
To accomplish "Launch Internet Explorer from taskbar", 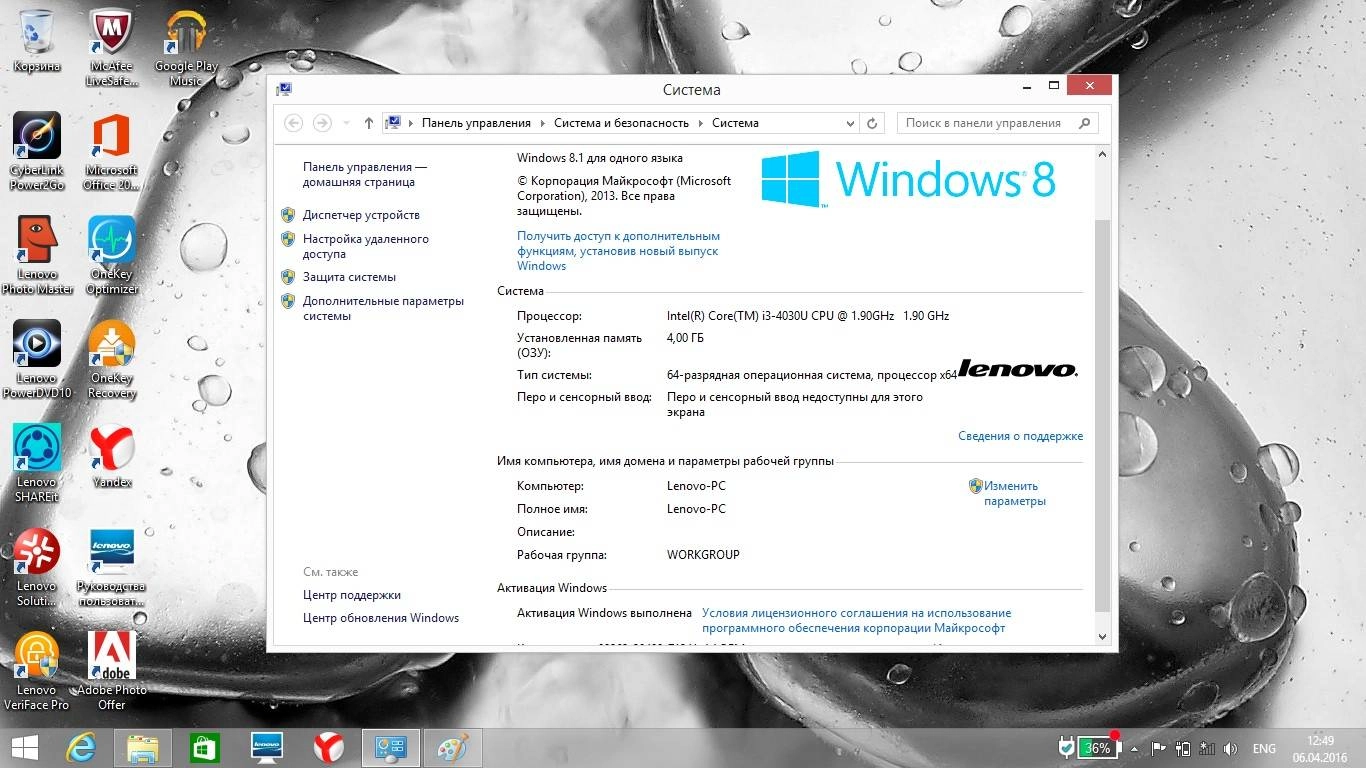I will click(x=82, y=748).
